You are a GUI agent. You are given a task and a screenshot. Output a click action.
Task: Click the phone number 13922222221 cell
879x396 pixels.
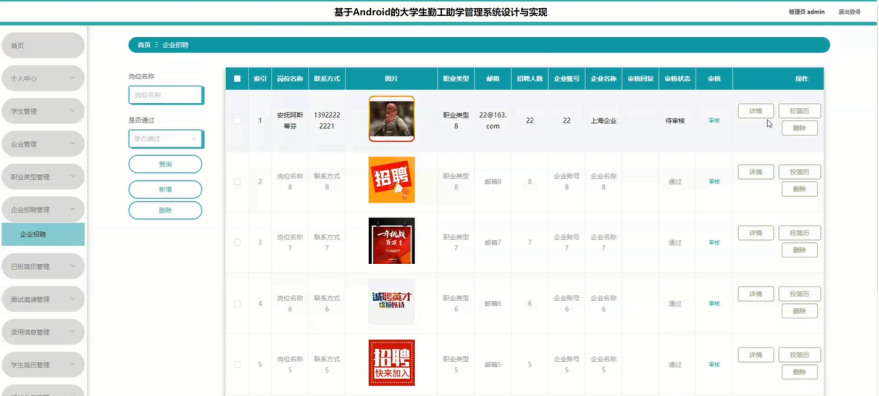click(x=327, y=120)
